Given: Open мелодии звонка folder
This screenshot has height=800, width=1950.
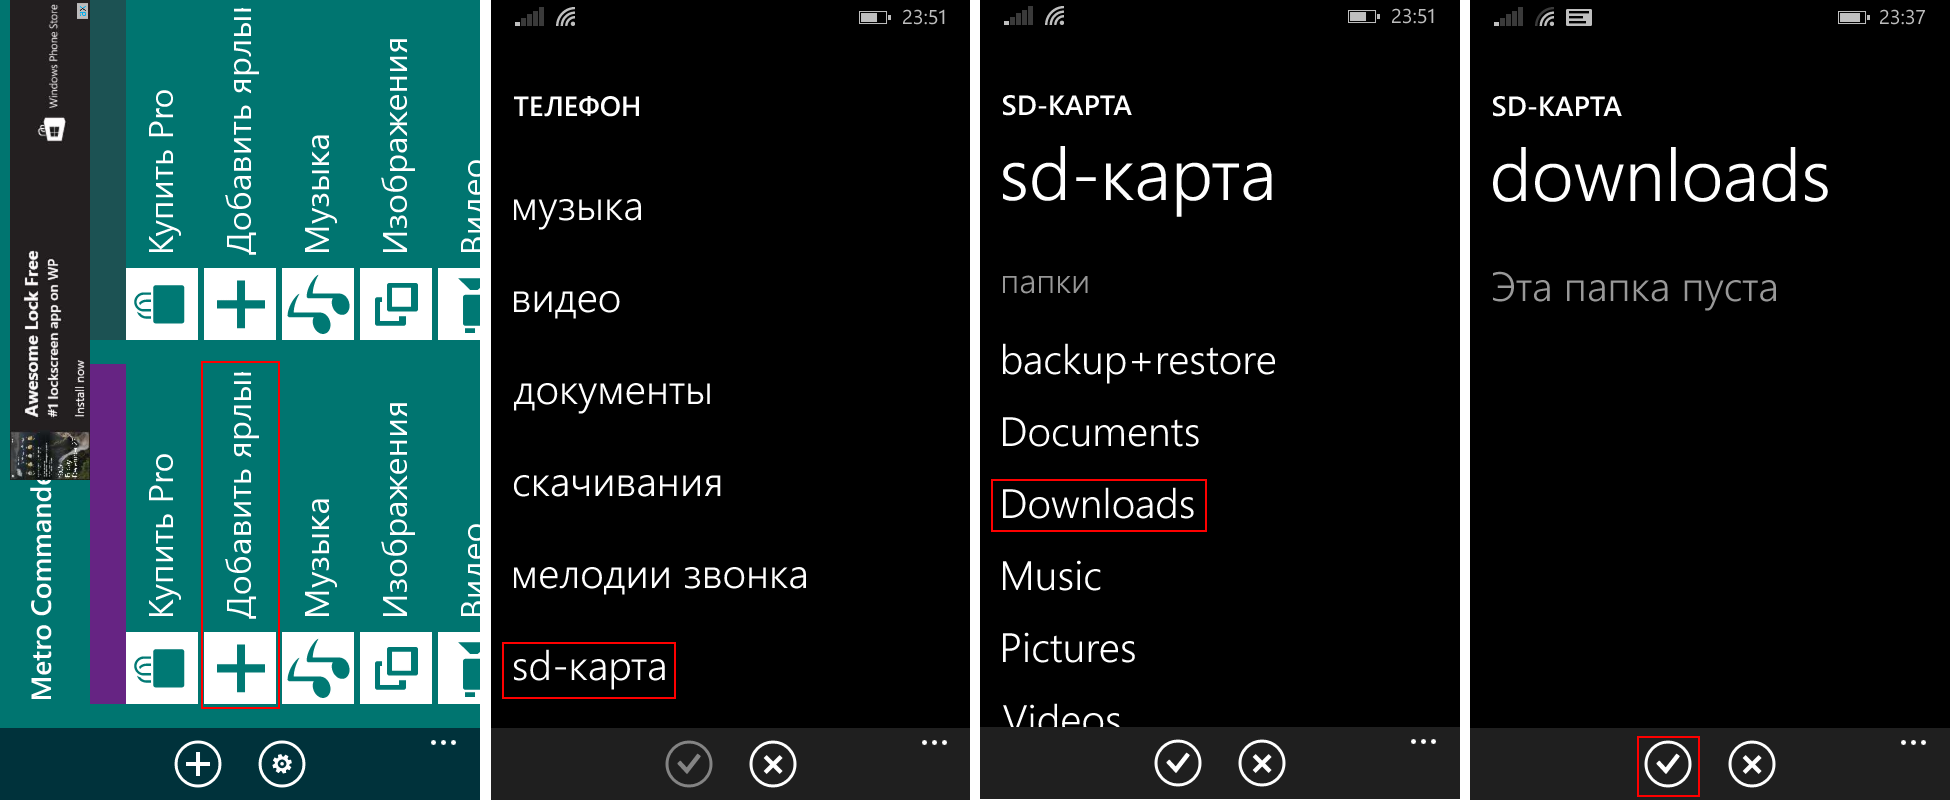Looking at the screenshot, I should pos(659,576).
